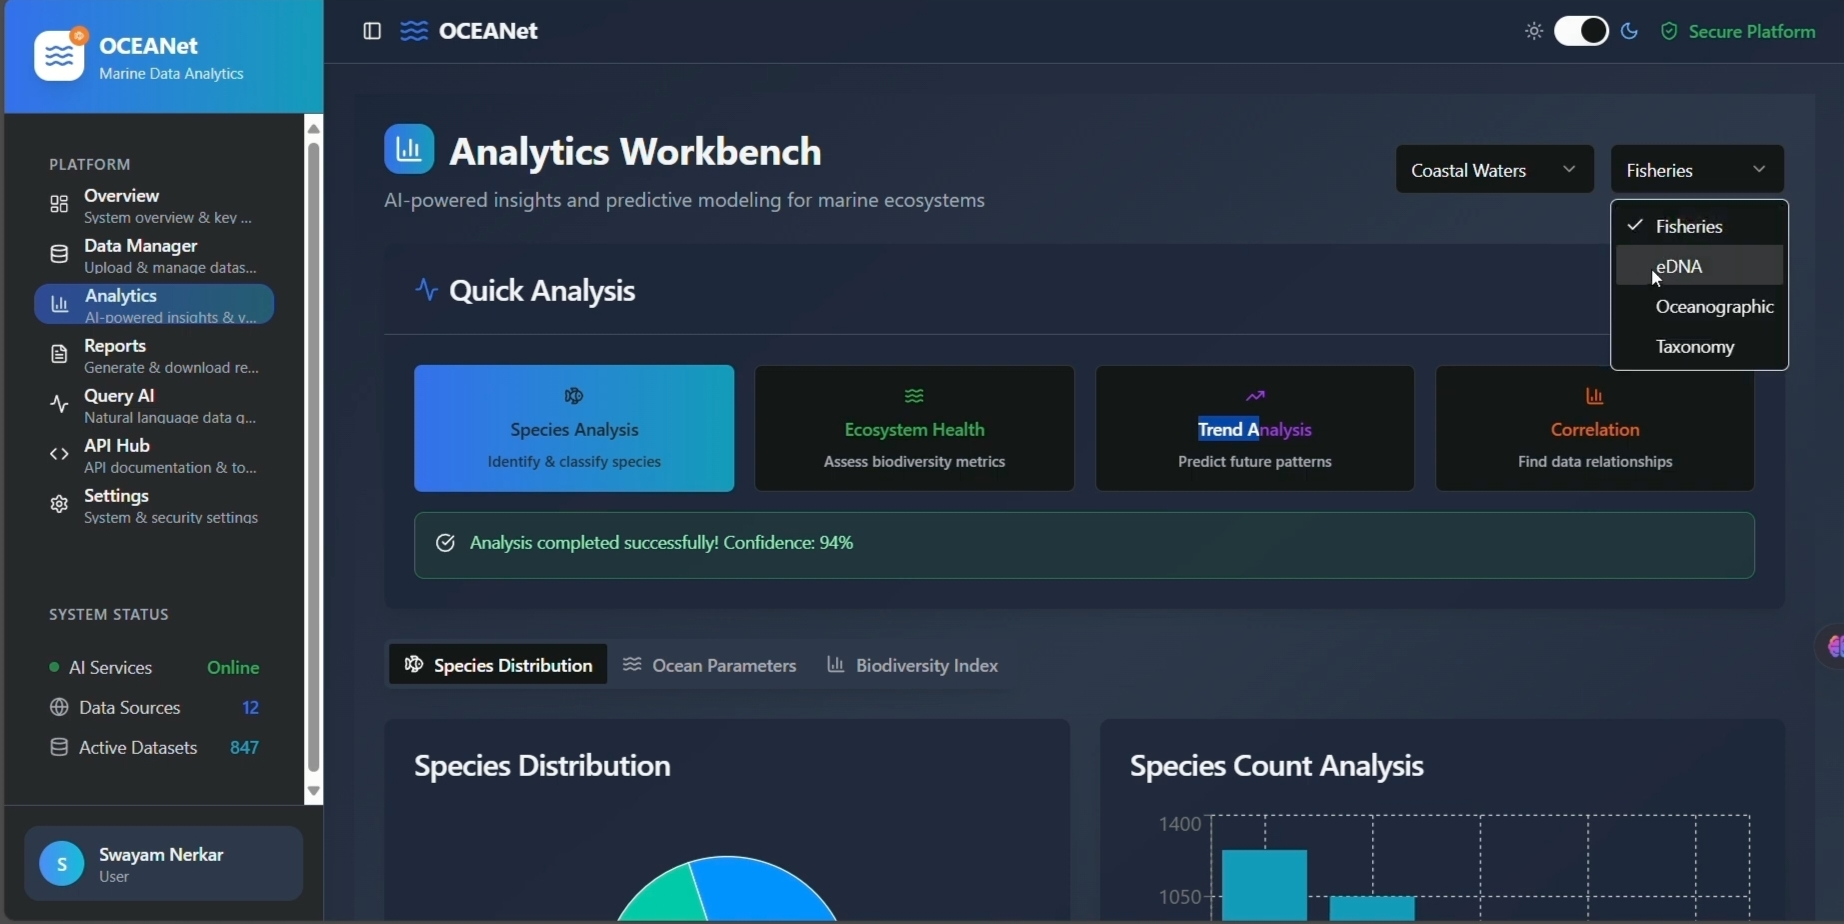This screenshot has height=924, width=1844.
Task: Click the Data Sources count 12
Action: point(250,707)
